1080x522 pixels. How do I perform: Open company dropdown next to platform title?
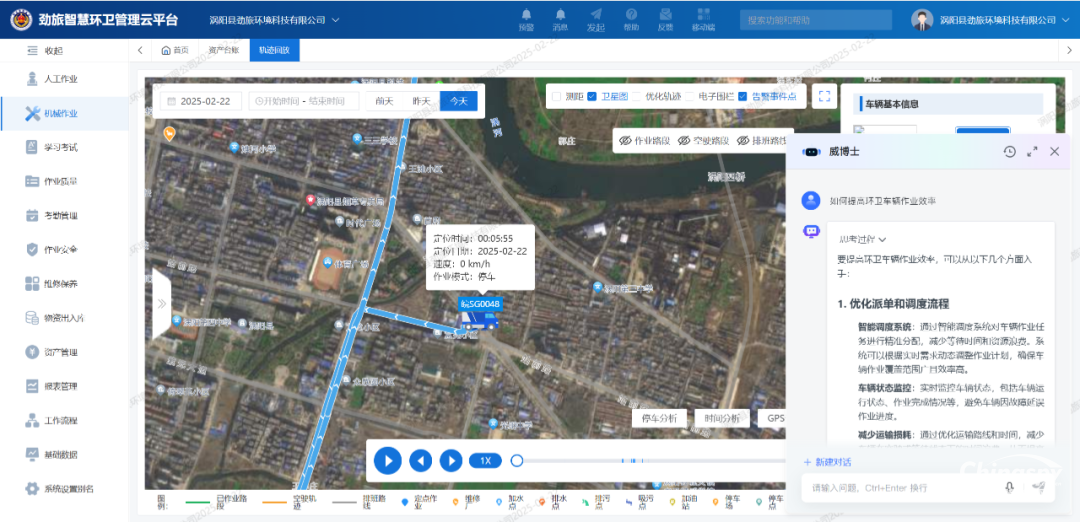(x=335, y=20)
